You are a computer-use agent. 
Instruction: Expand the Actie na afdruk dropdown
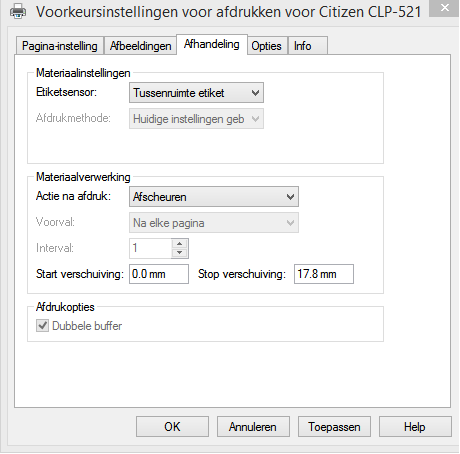point(214,197)
